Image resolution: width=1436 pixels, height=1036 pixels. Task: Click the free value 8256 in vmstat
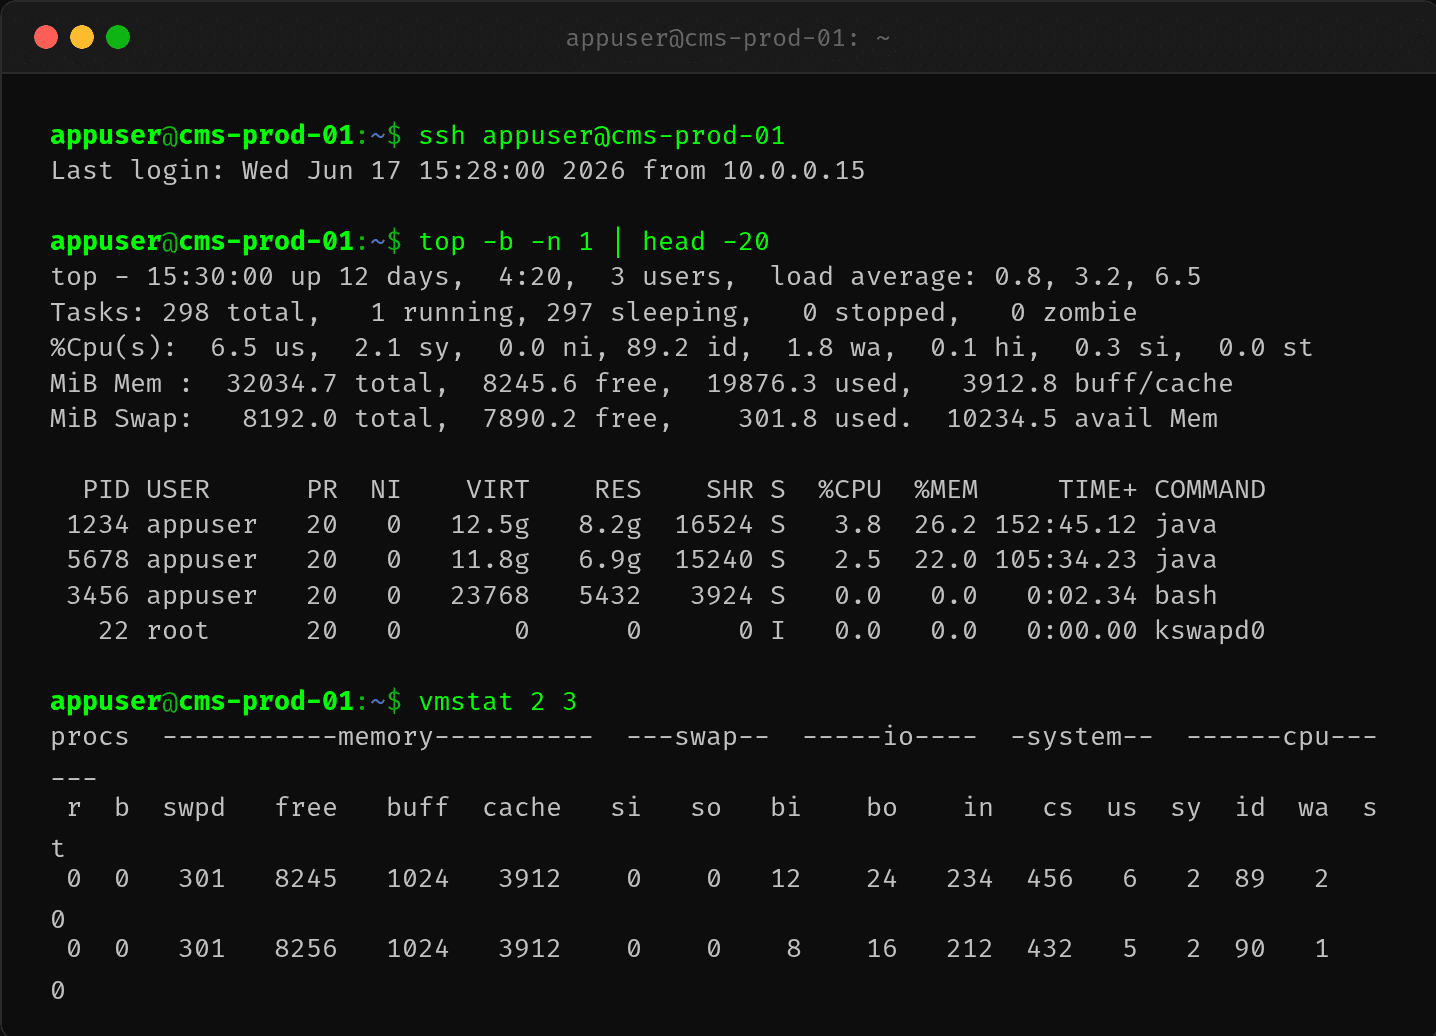[306, 948]
